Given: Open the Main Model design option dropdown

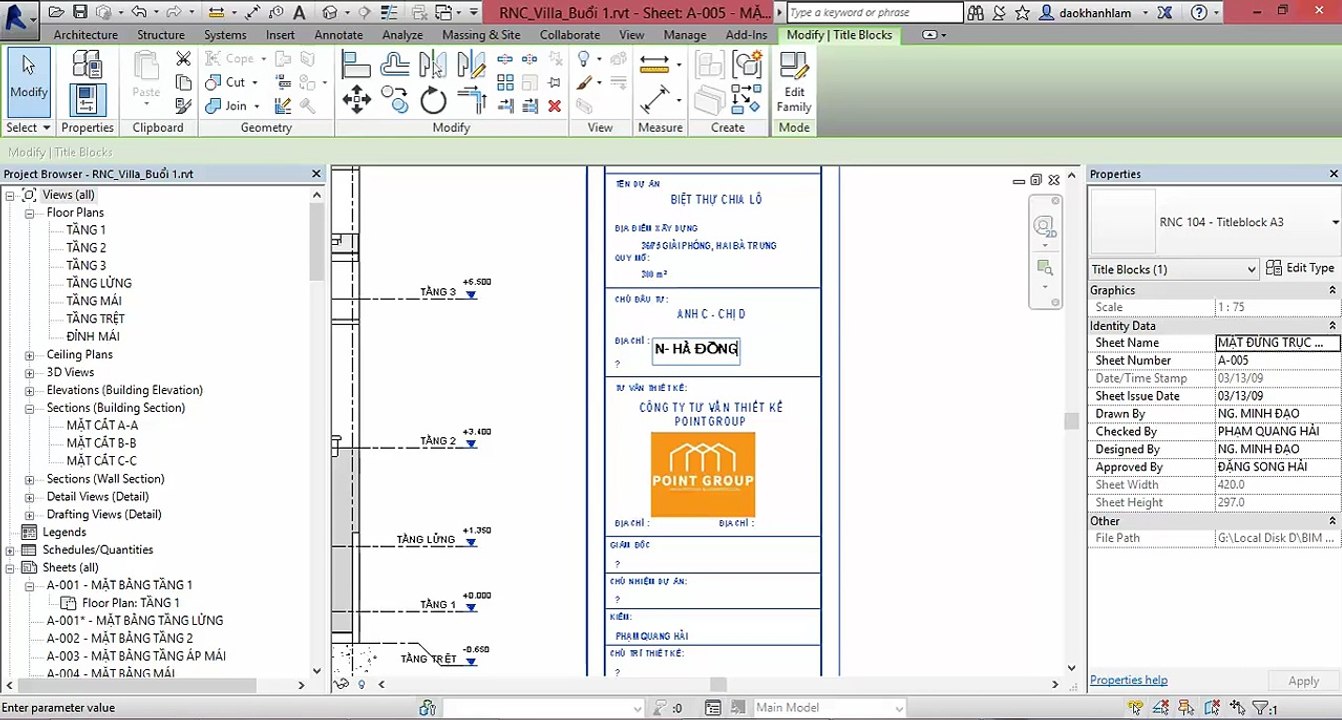Looking at the screenshot, I should pos(898,708).
